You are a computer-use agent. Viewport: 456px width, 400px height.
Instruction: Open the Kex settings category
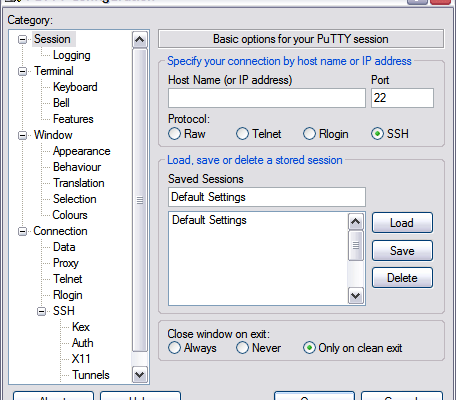(81, 327)
